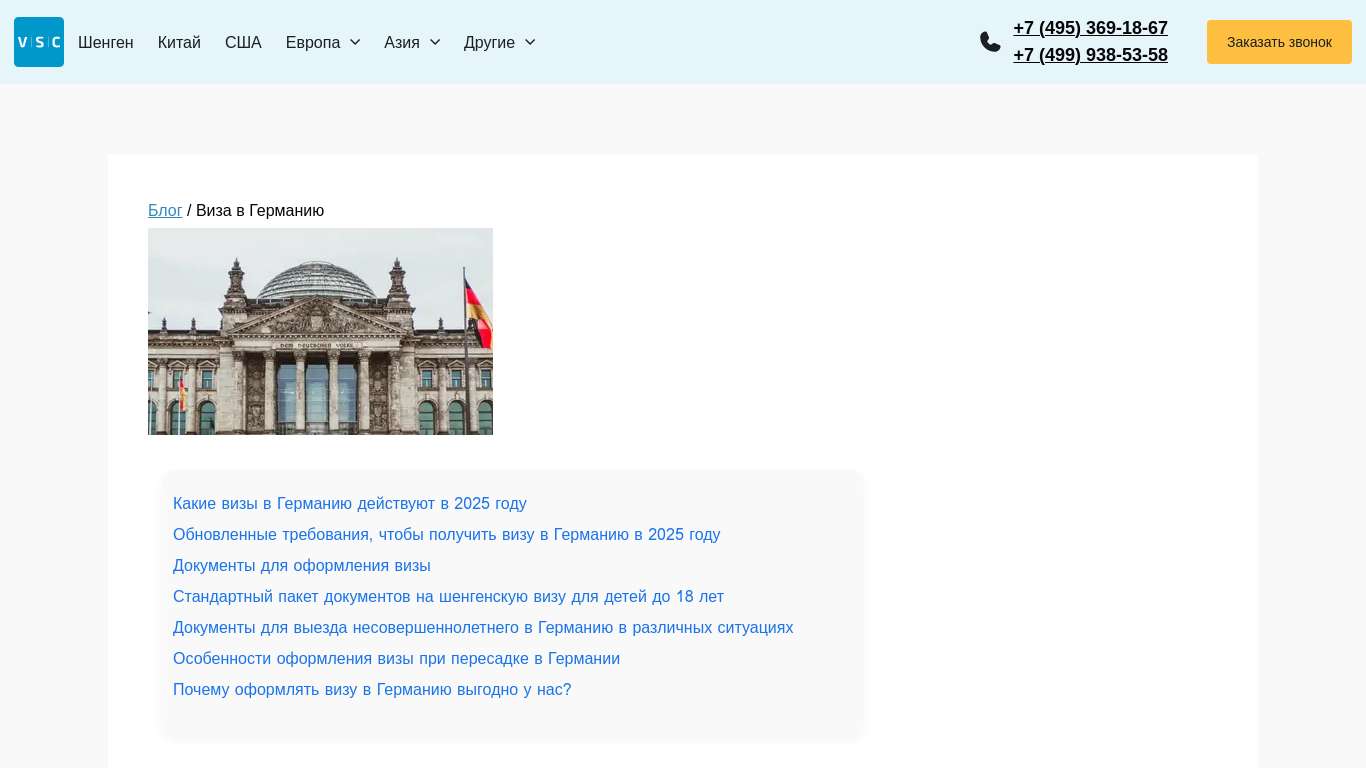The width and height of the screenshot is (1366, 768).
Task: Open Особенности оформления визы при пересадке
Action: click(396, 659)
